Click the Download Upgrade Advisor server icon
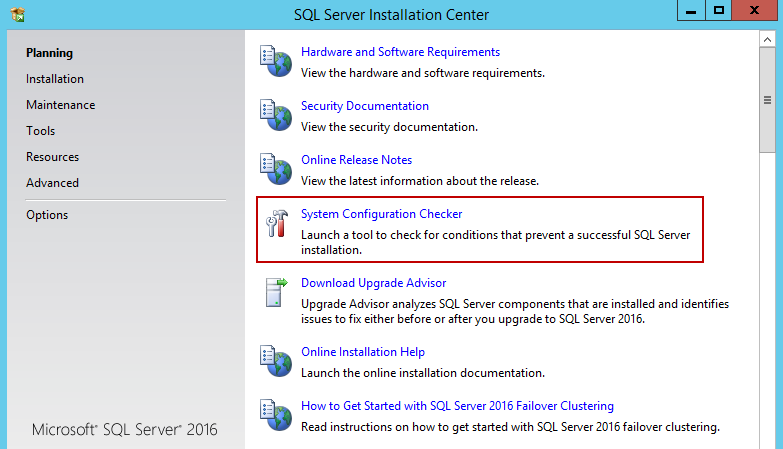 pyautogui.click(x=277, y=292)
